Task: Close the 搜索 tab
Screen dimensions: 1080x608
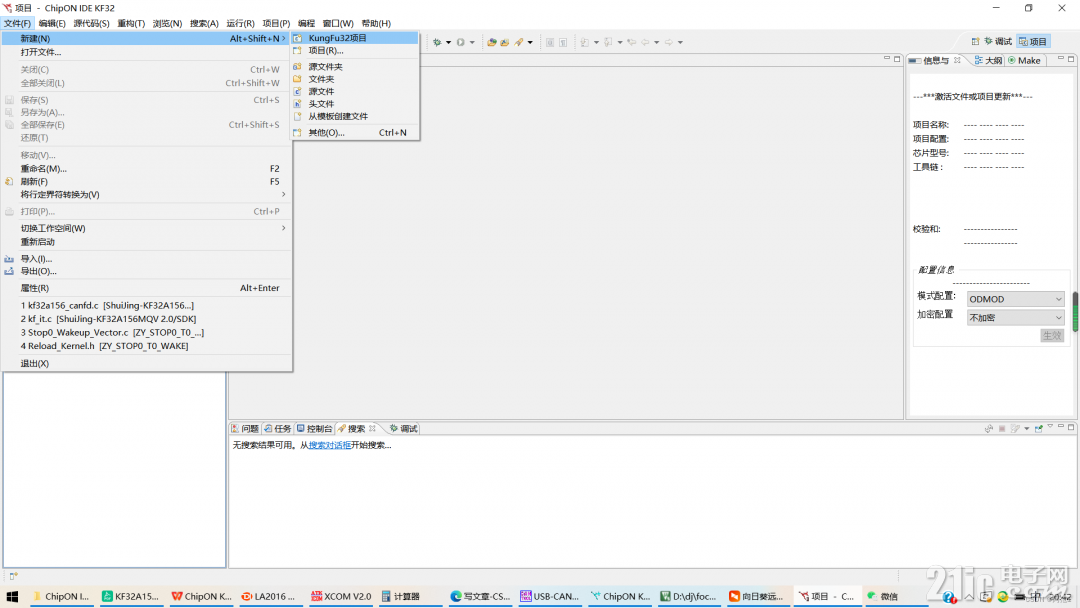Action: click(373, 428)
